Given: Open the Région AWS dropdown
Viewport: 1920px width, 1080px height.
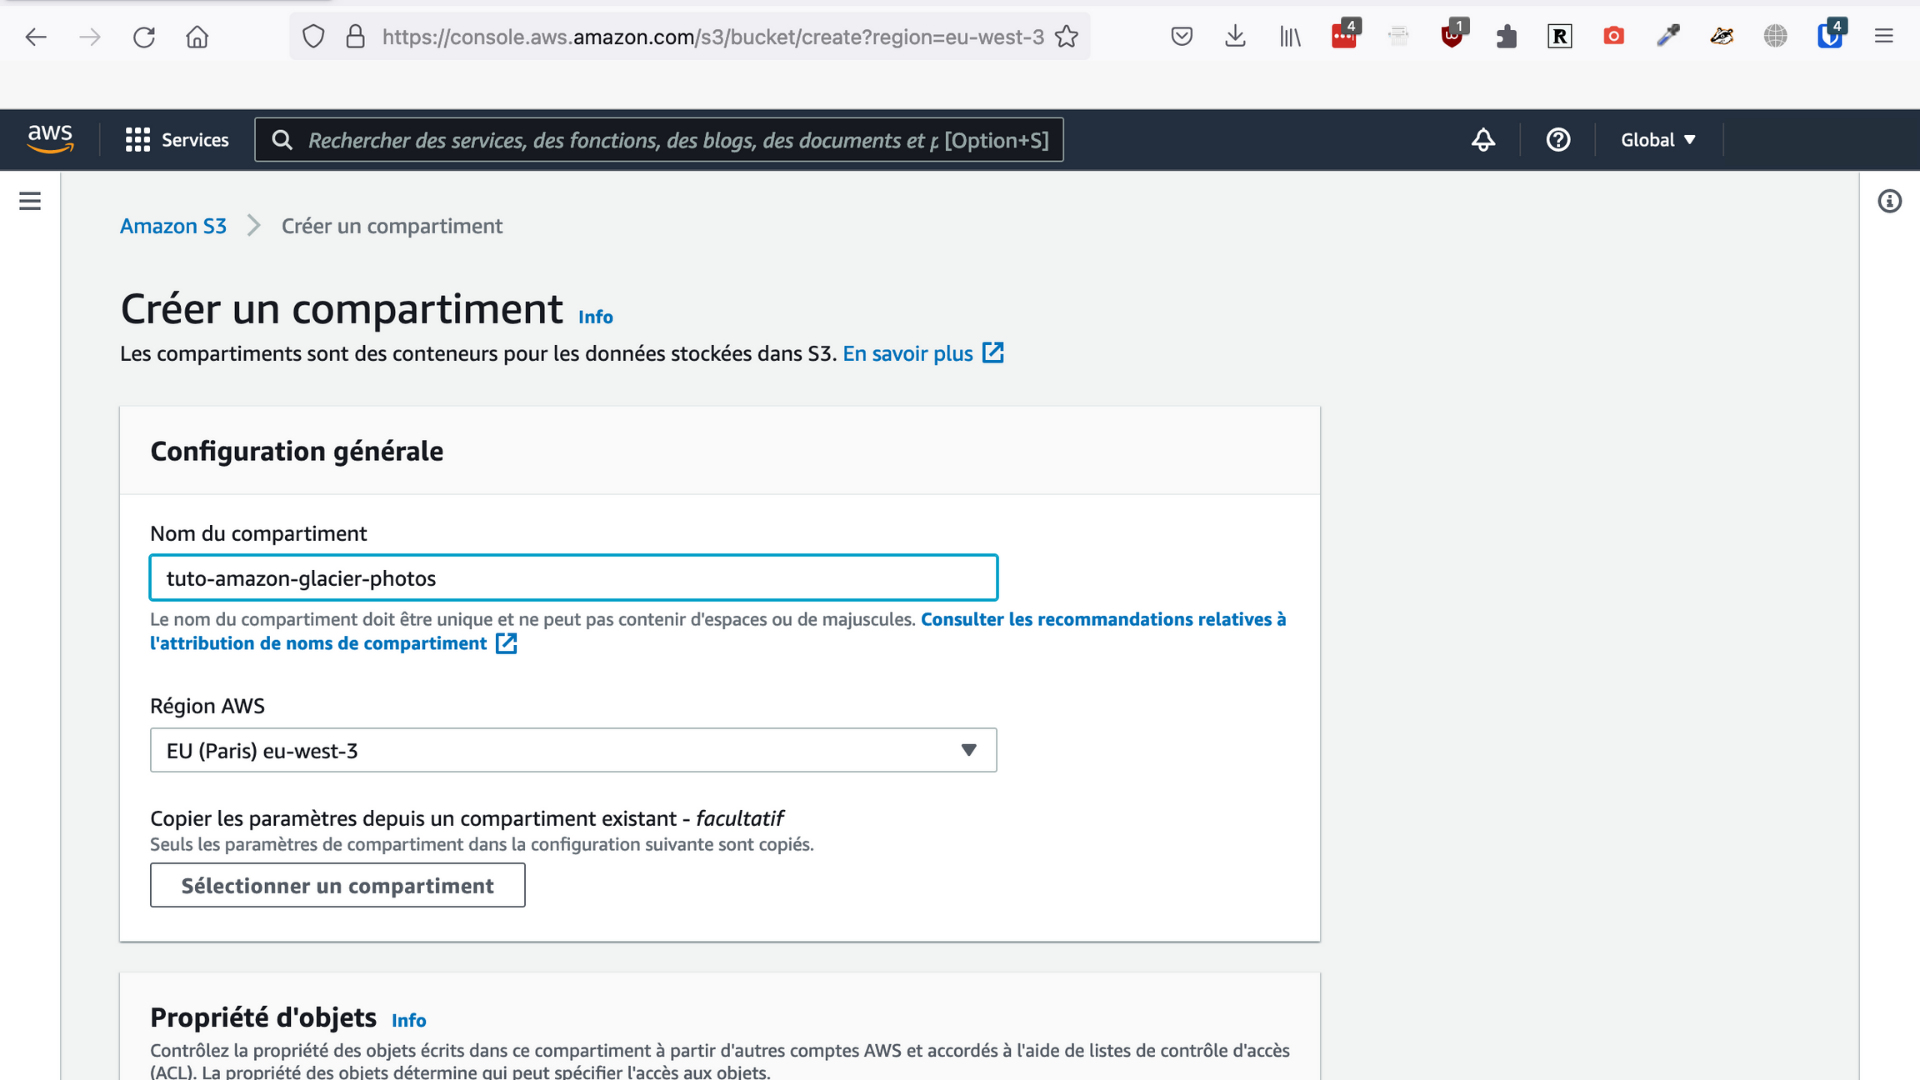Looking at the screenshot, I should click(x=573, y=750).
